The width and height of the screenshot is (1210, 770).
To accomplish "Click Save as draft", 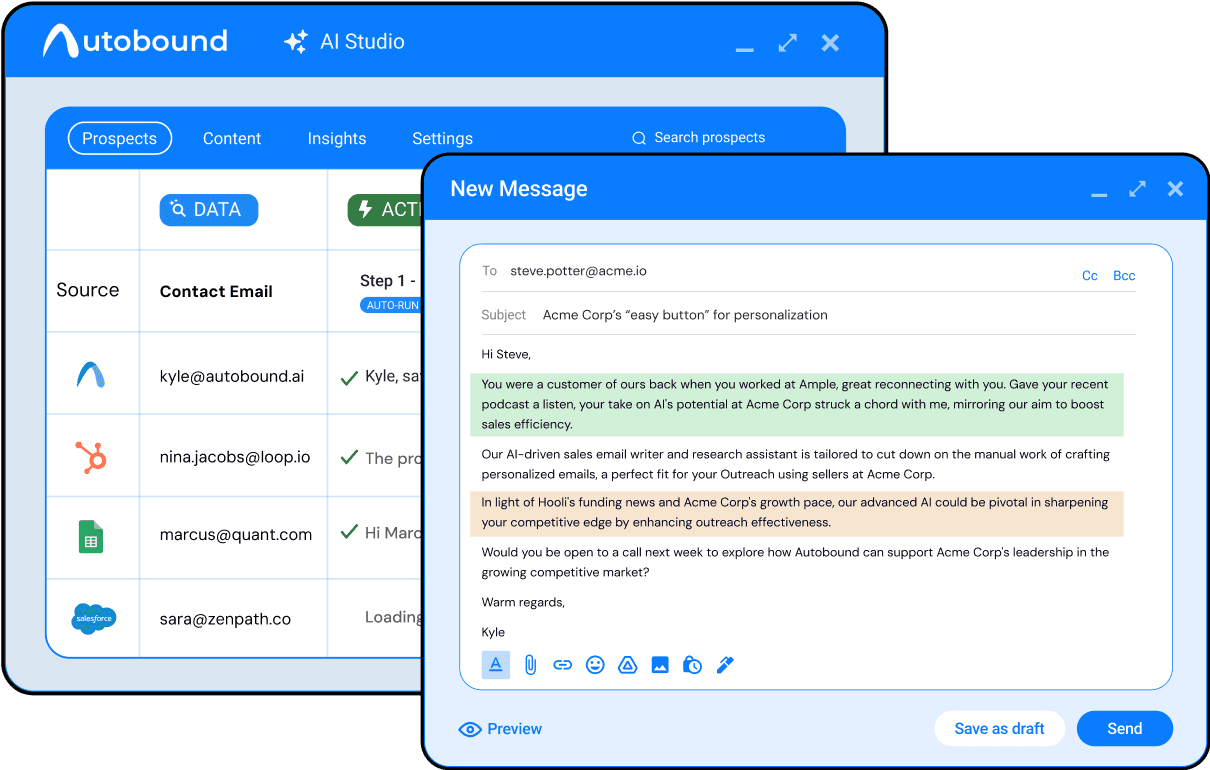I will (x=999, y=728).
